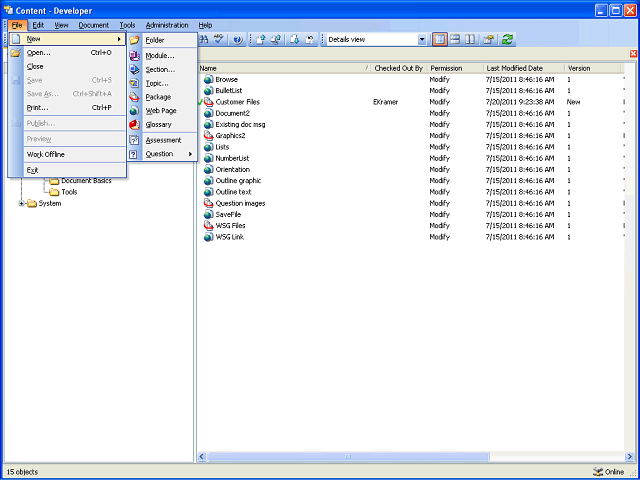Toggle the two-pane side-by-side layout button
Screen dimensions: 640x480
(x=470, y=40)
